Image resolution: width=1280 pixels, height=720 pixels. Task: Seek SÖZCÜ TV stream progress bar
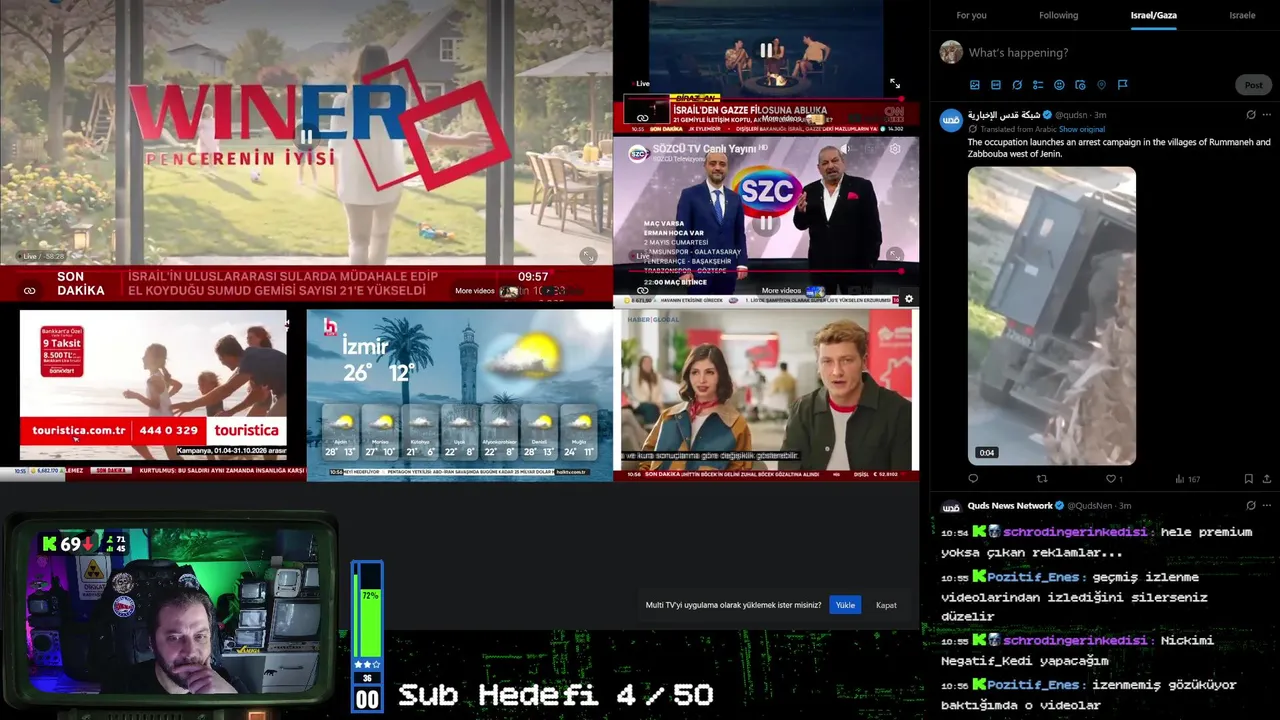tap(766, 270)
